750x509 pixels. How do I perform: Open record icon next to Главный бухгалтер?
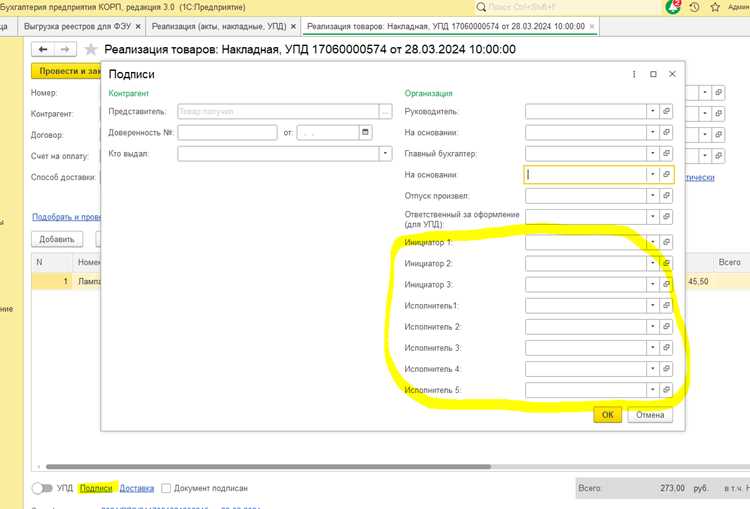pyautogui.click(x=666, y=154)
